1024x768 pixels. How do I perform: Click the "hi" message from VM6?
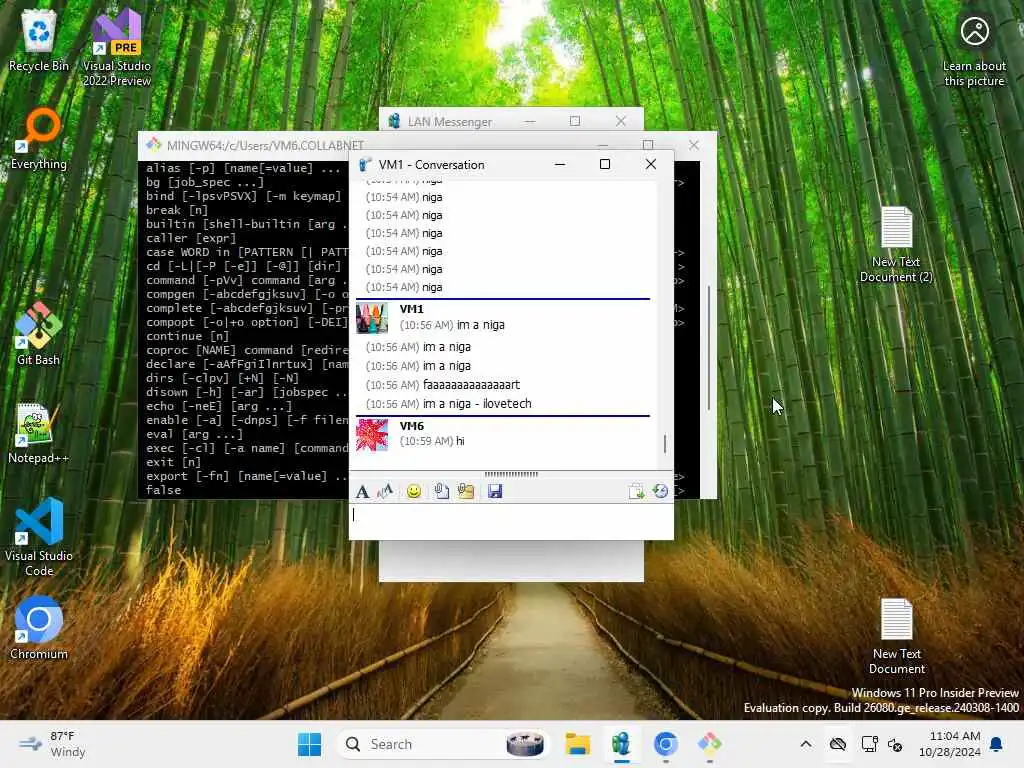click(x=460, y=441)
